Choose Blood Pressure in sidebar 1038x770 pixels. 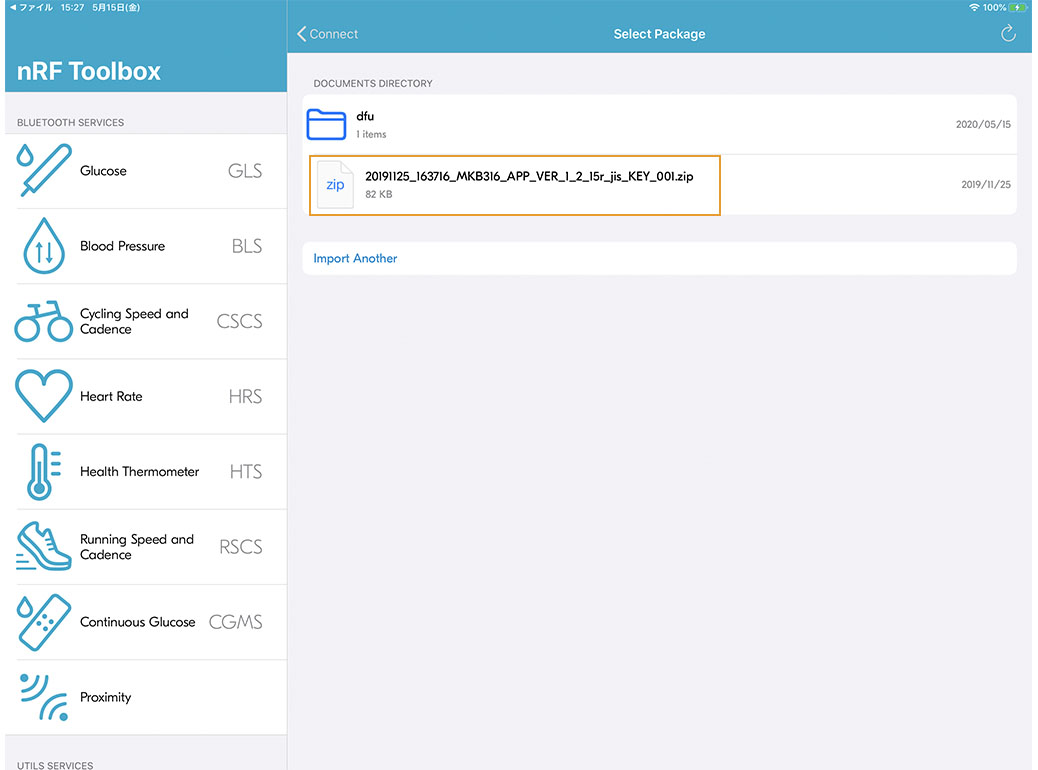[x=122, y=246]
